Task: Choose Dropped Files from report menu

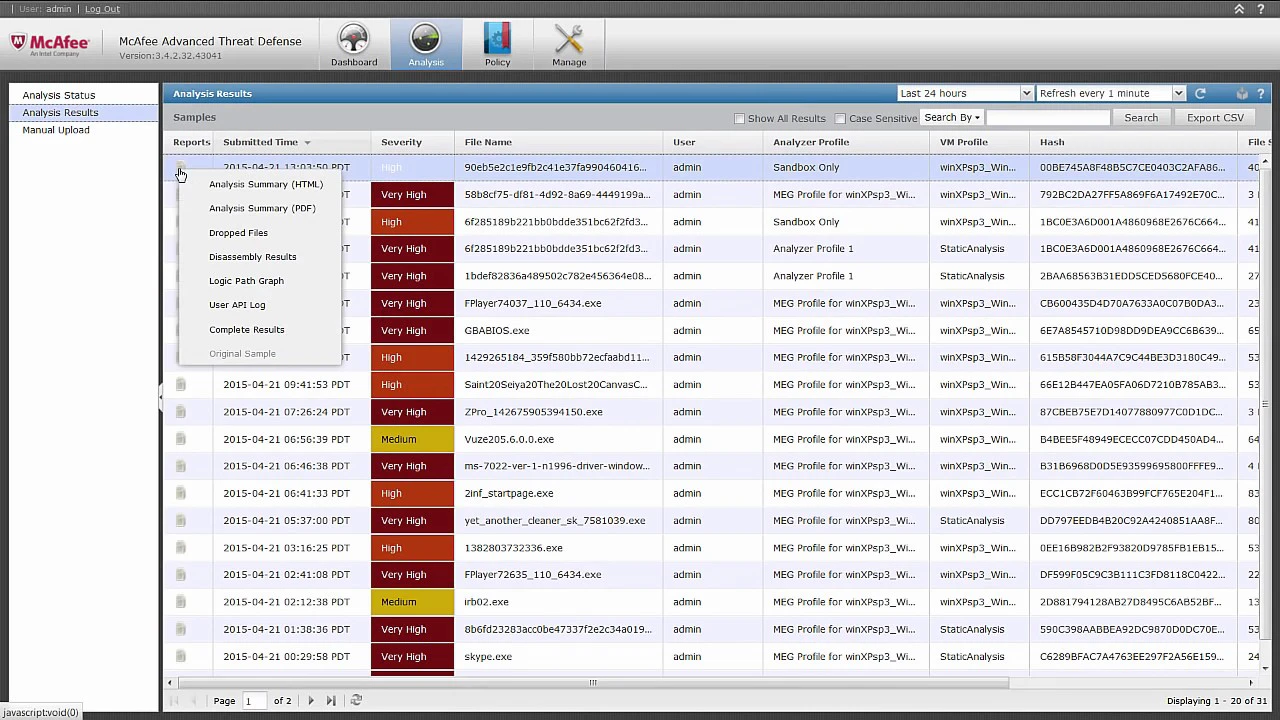Action: pyautogui.click(x=238, y=233)
